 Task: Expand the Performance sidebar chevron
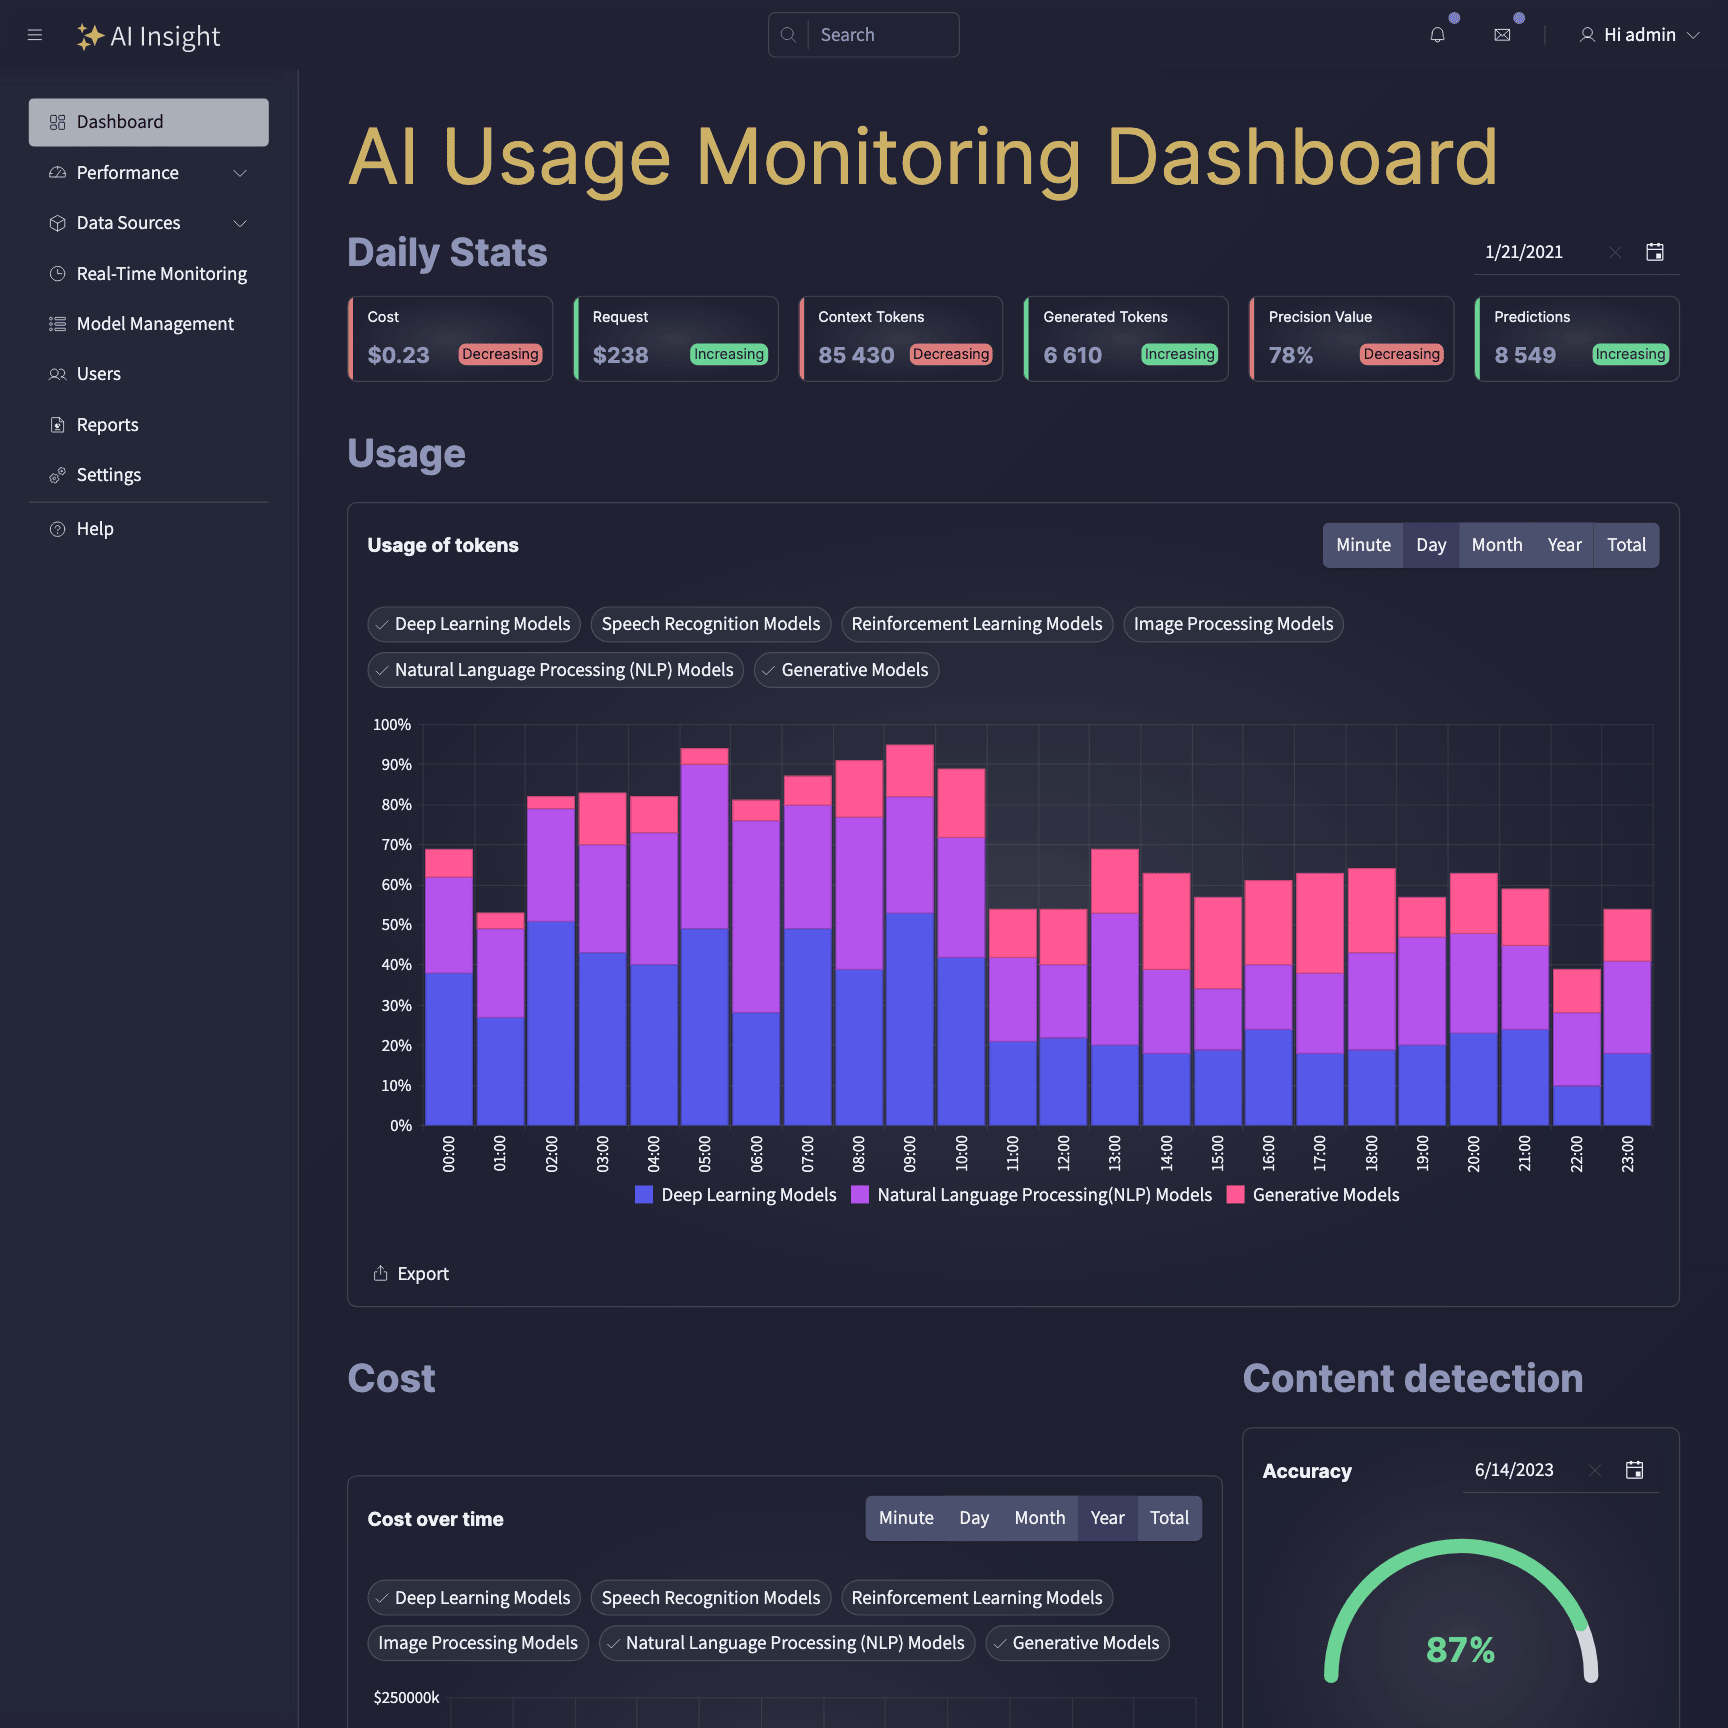coord(240,173)
